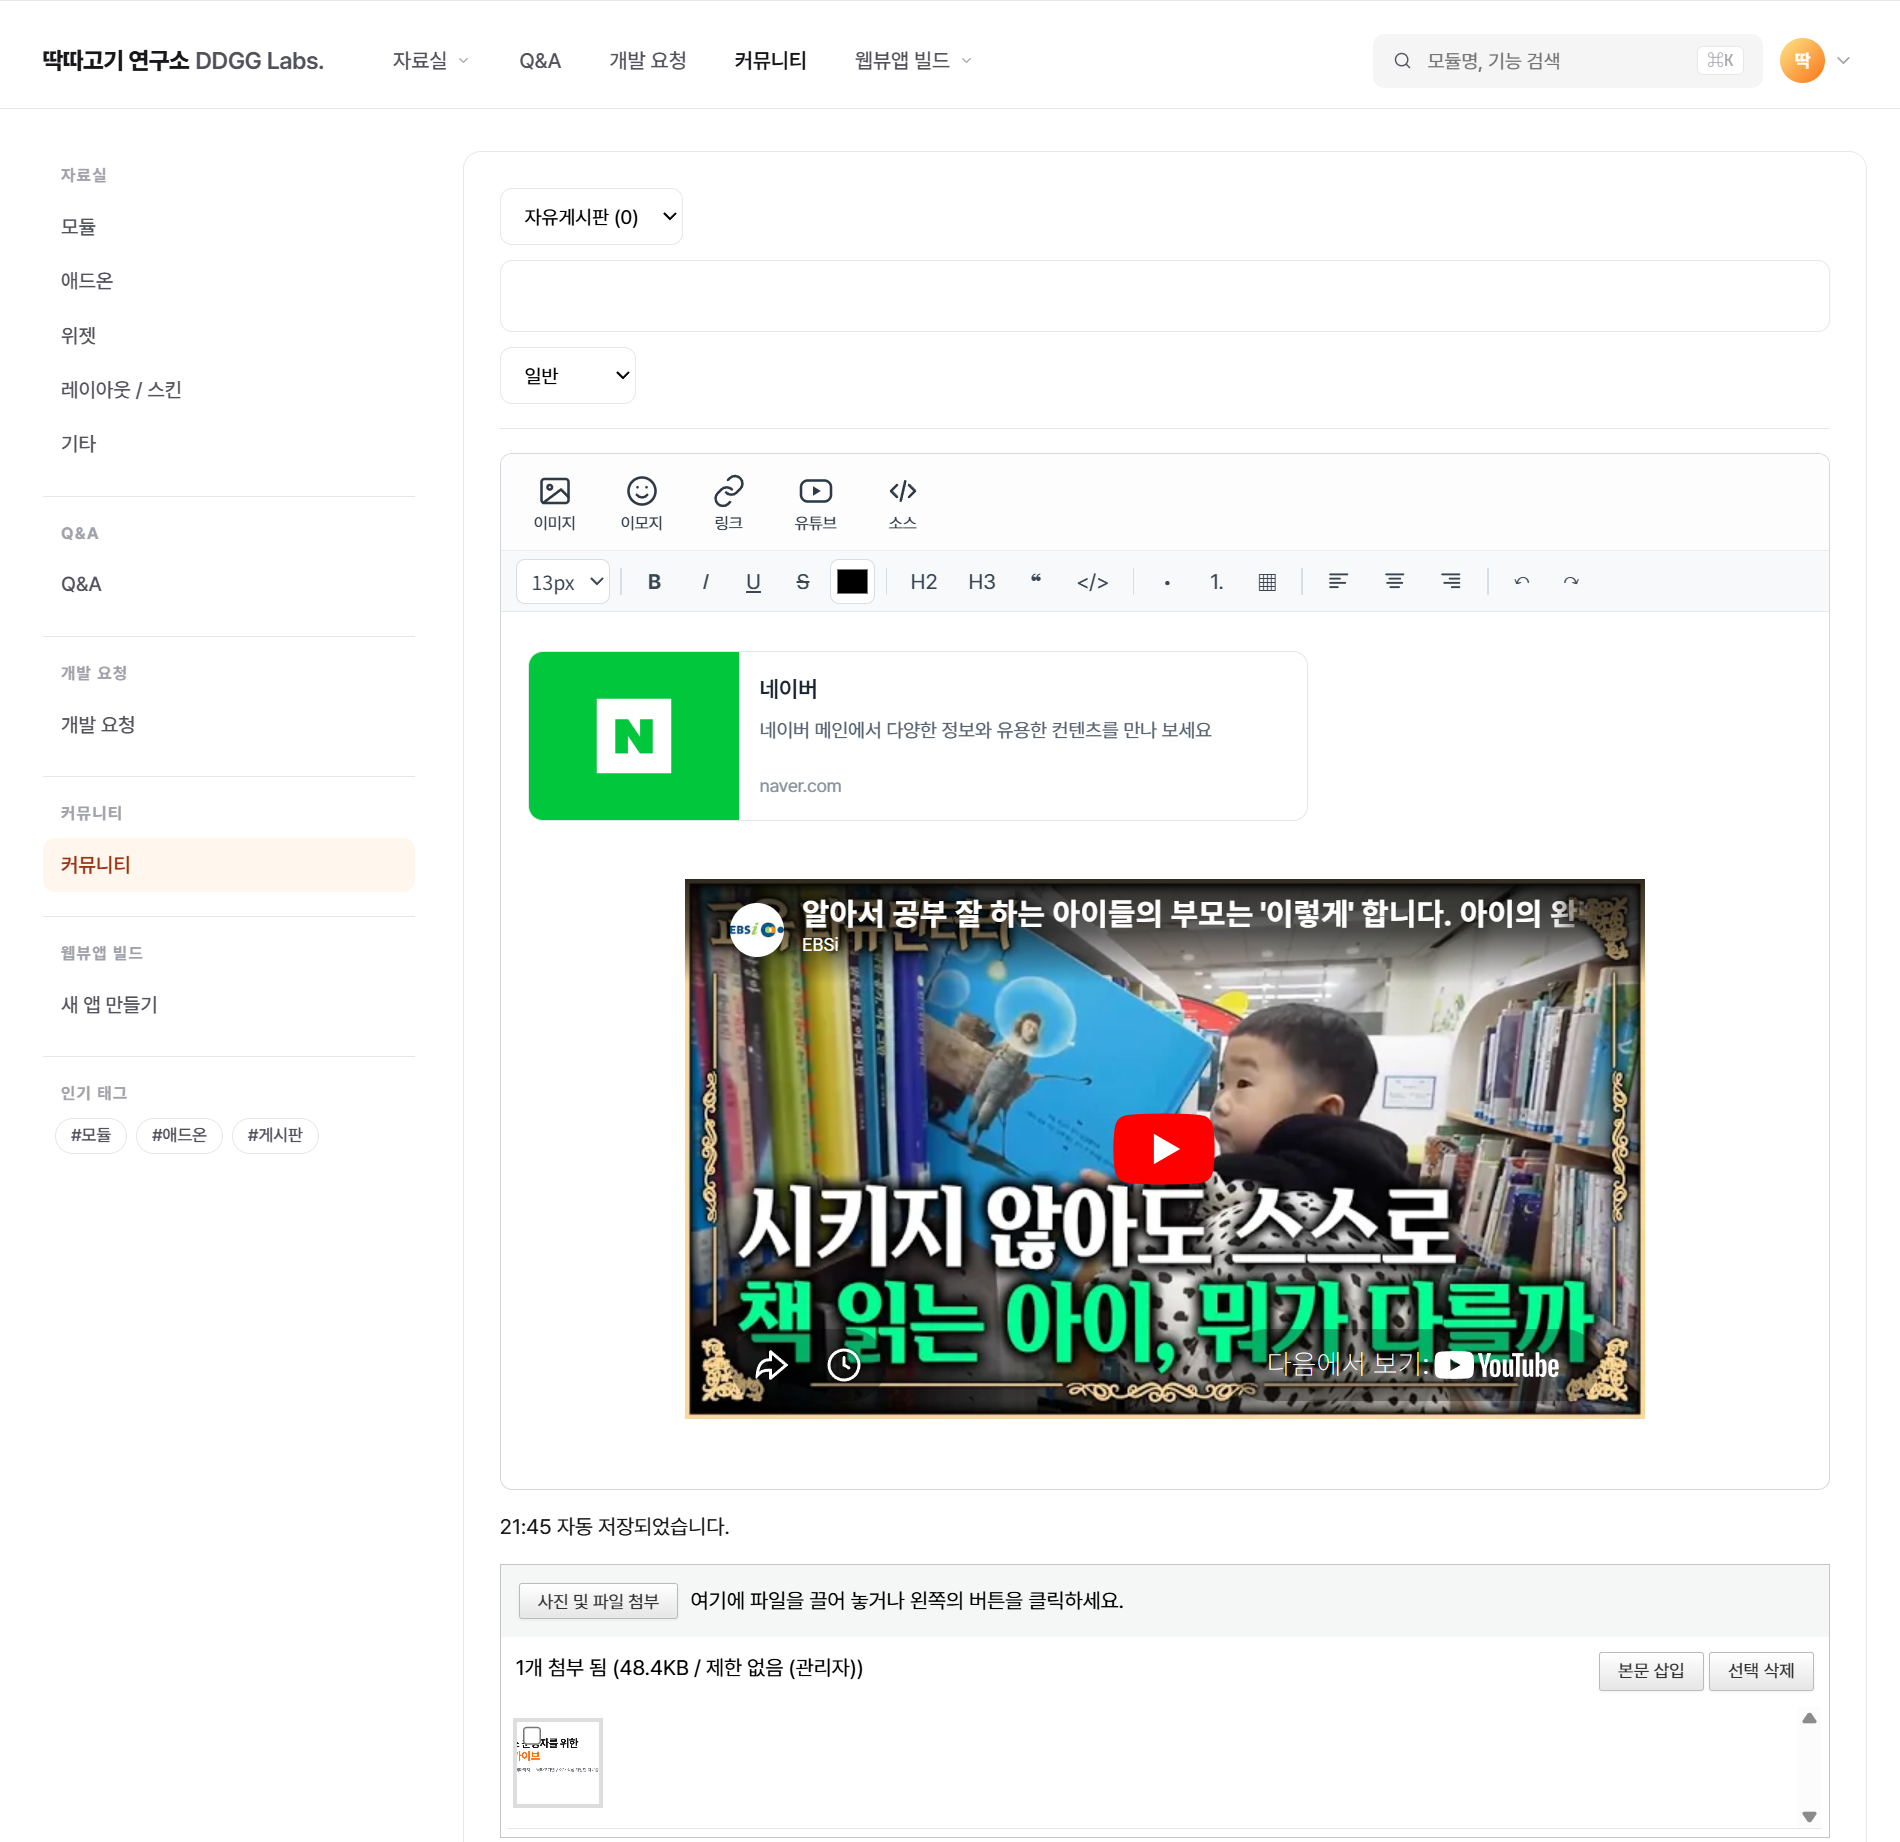Insert a link with the 링크 tool
This screenshot has width=1900, height=1842.
click(x=729, y=503)
